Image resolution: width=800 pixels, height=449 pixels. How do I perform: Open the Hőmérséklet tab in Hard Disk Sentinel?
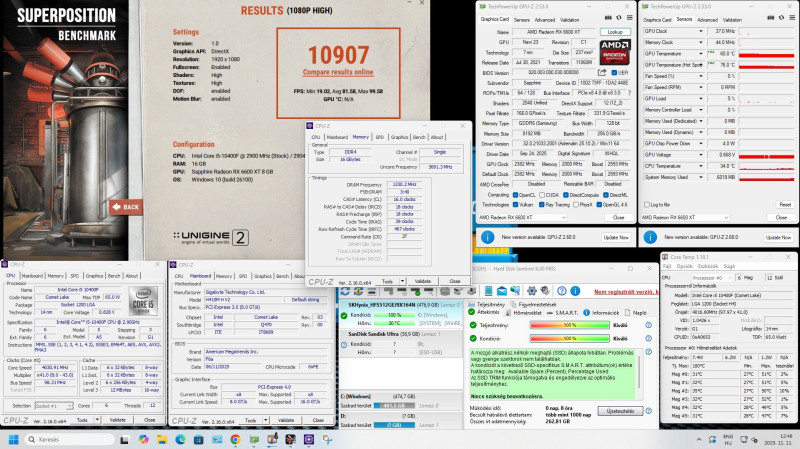(524, 312)
